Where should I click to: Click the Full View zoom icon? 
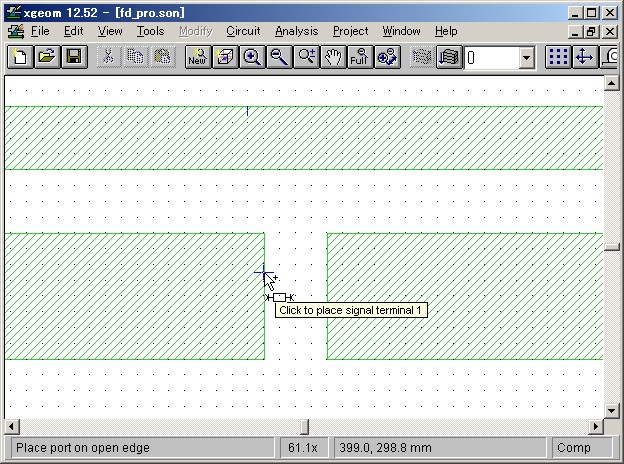click(360, 57)
